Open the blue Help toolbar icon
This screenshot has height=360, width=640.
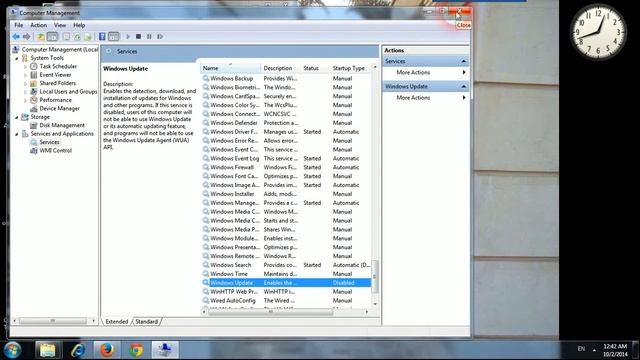point(102,37)
